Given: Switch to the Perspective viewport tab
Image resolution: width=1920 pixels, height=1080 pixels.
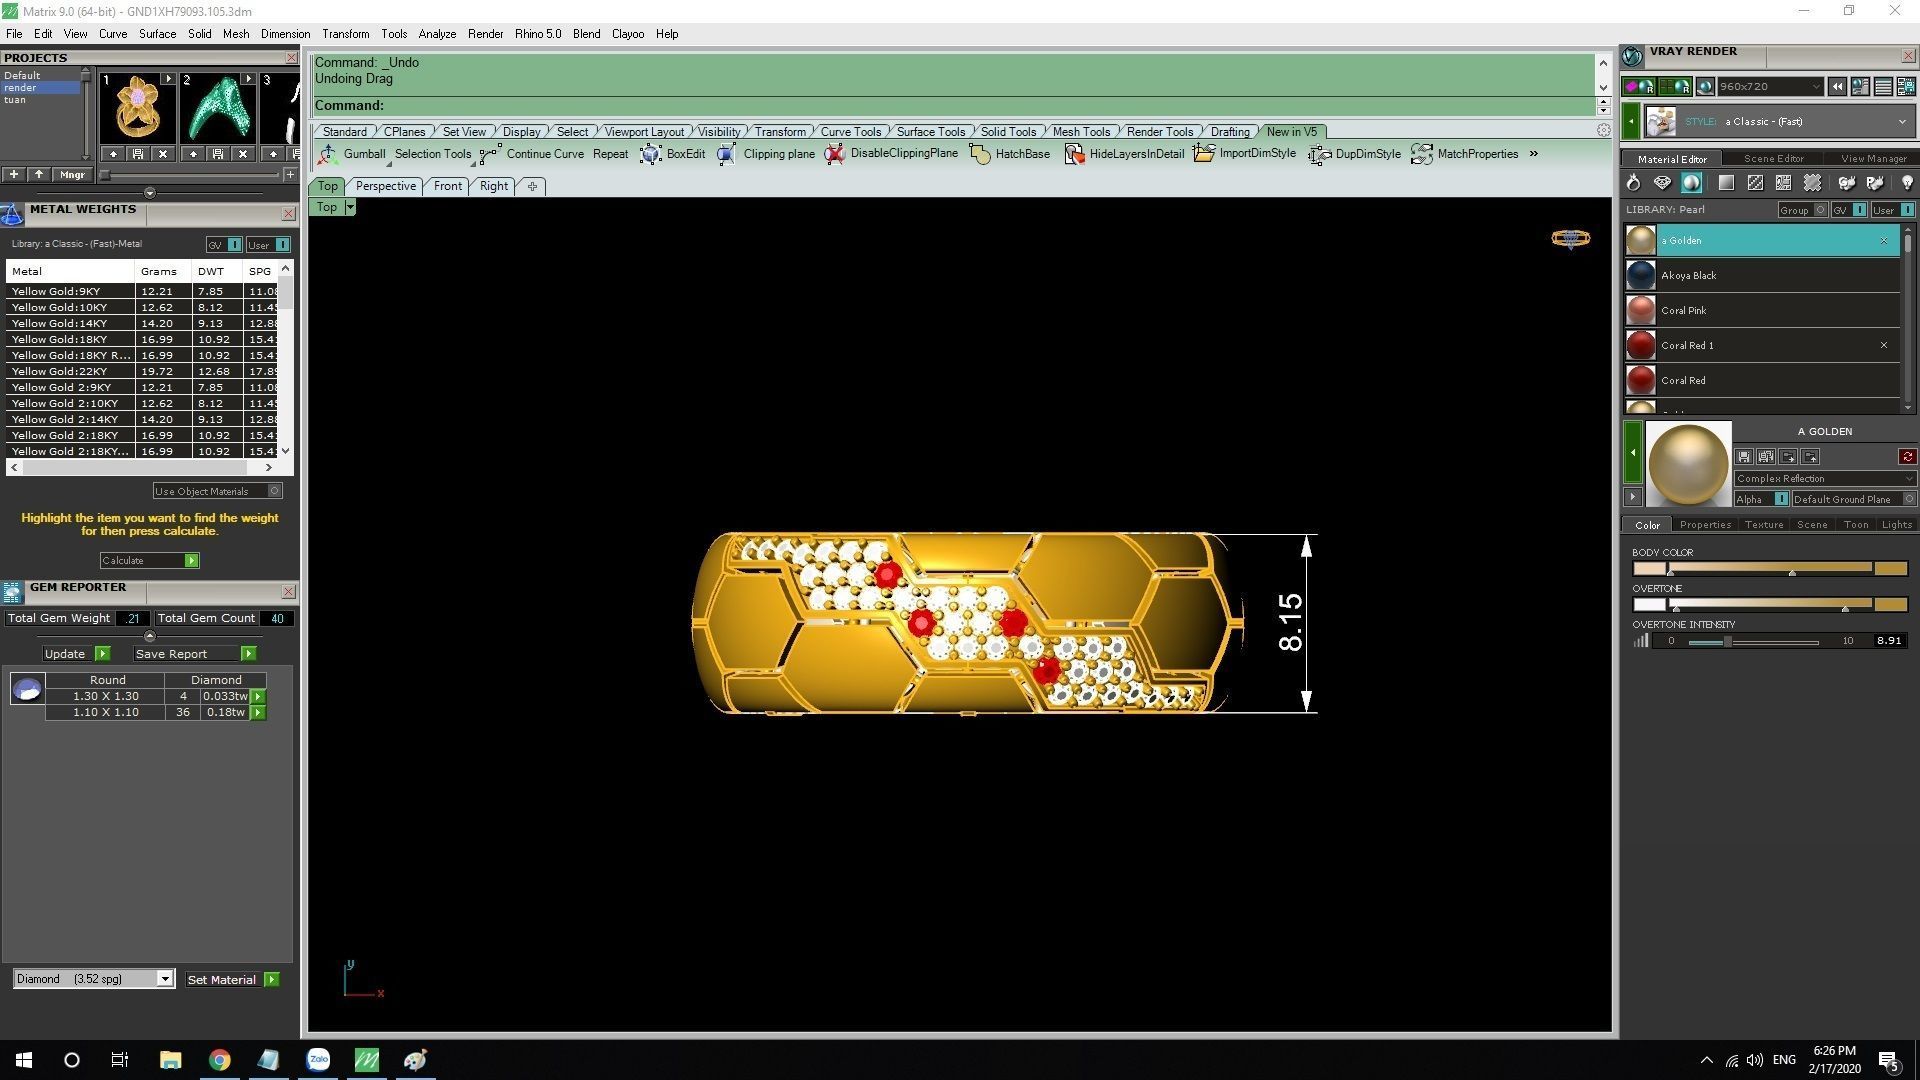Looking at the screenshot, I should (x=385, y=186).
